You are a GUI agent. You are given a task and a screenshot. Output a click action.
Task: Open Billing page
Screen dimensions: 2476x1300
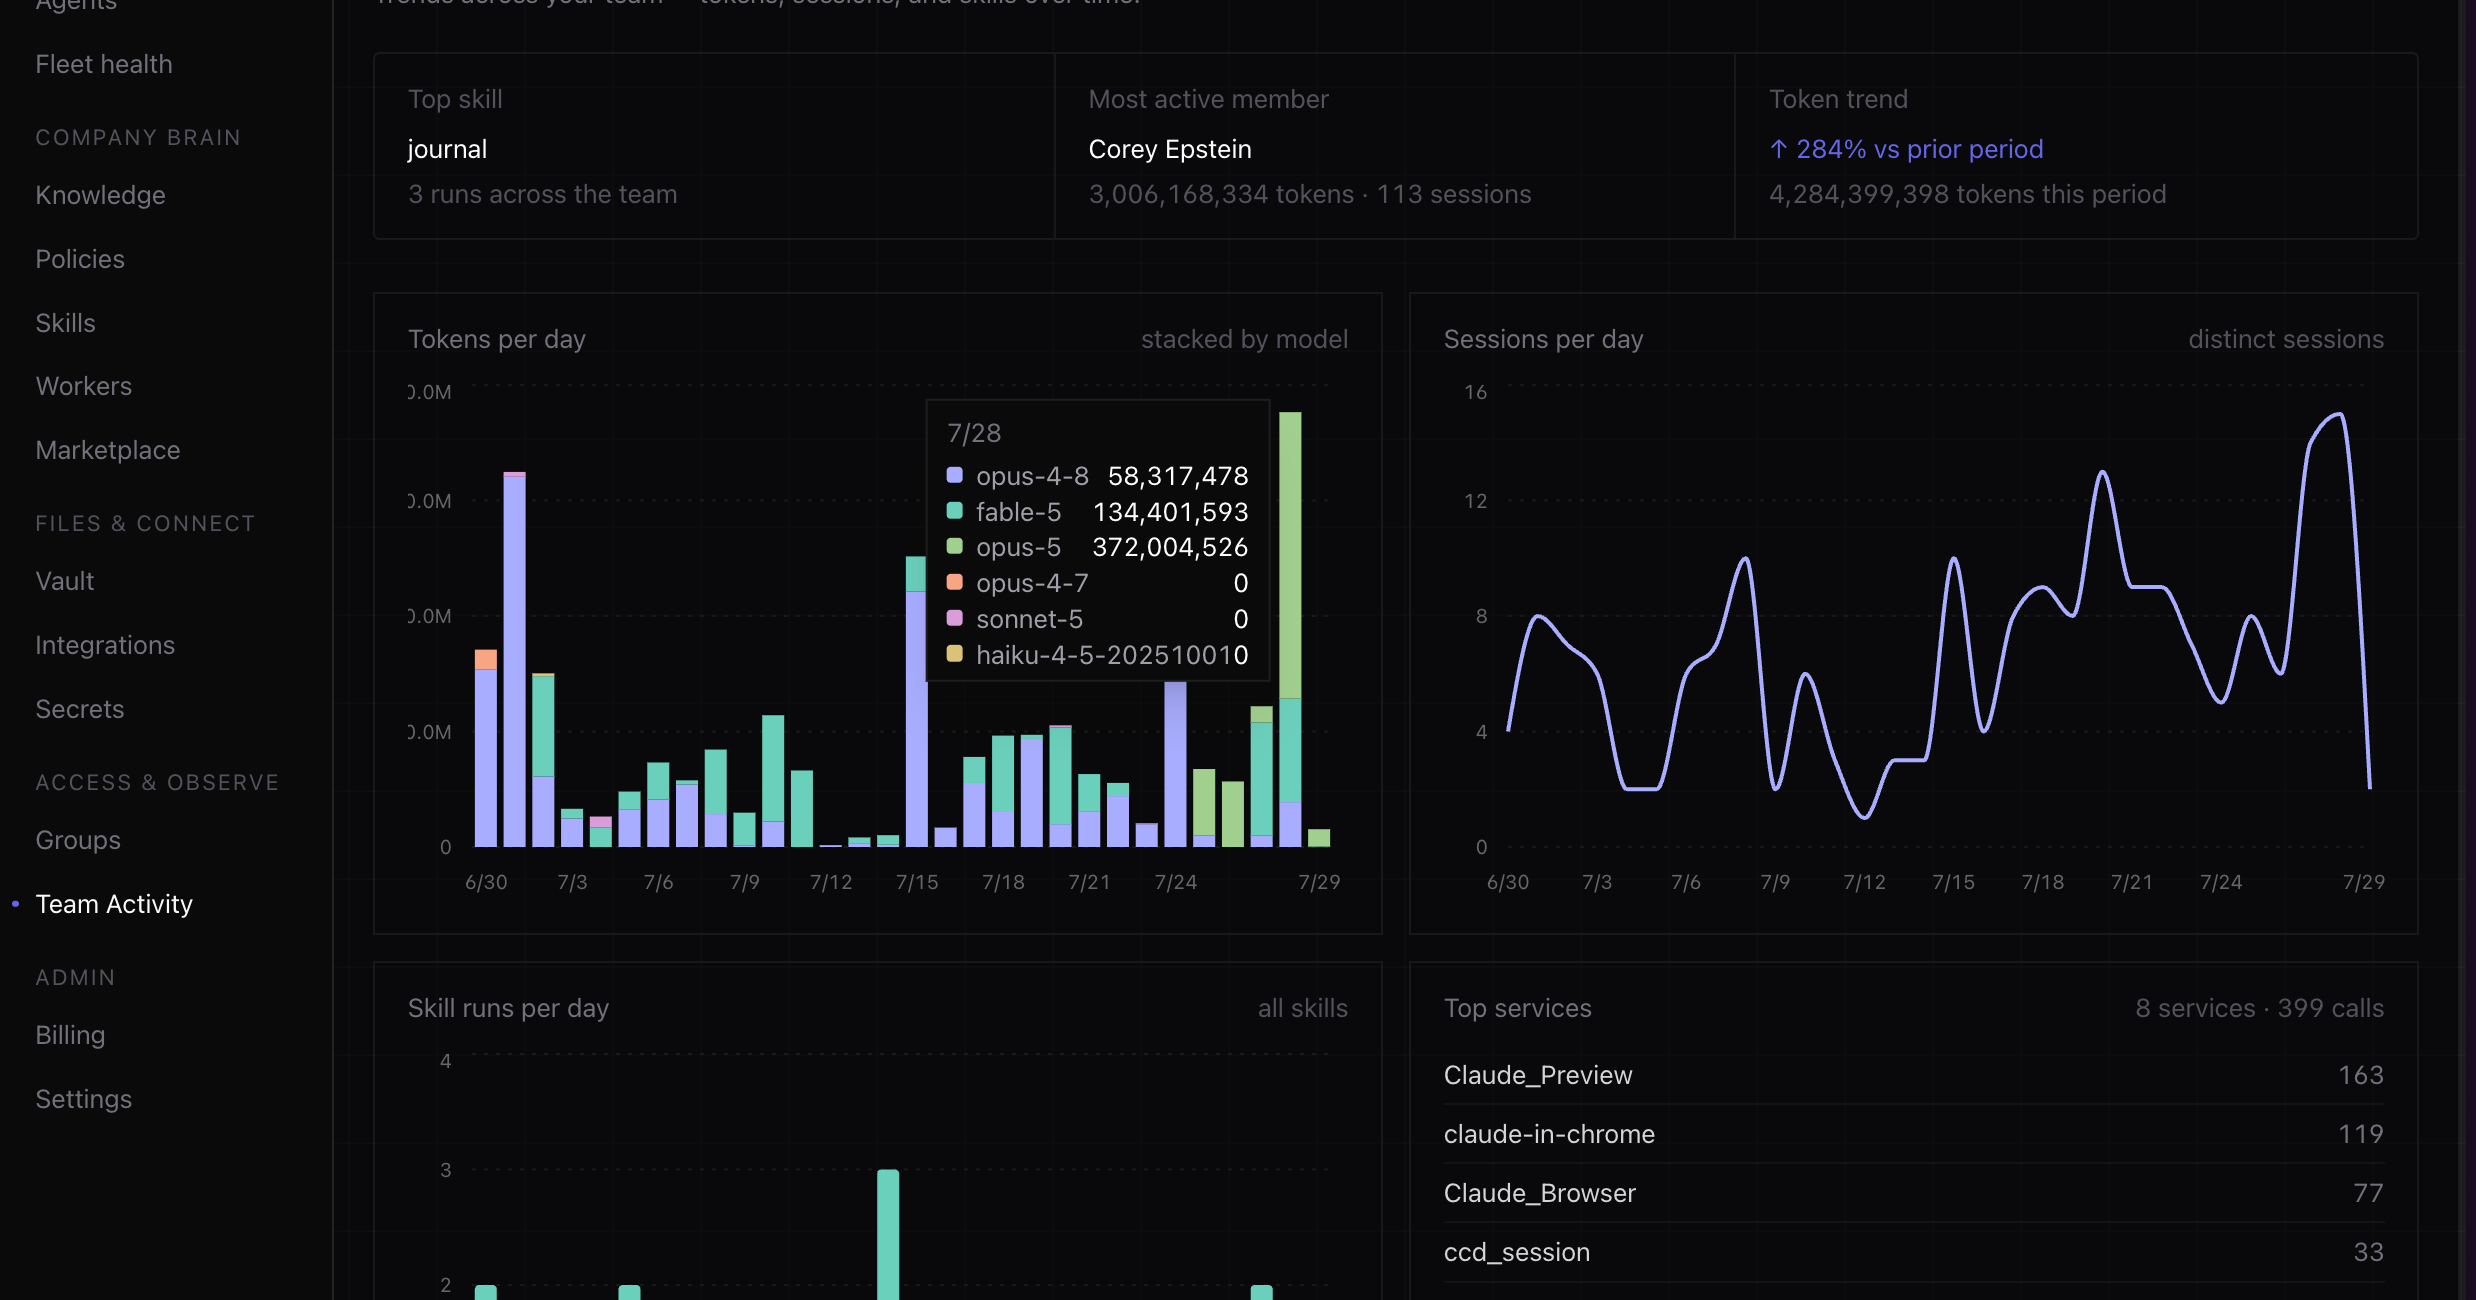click(x=70, y=1035)
